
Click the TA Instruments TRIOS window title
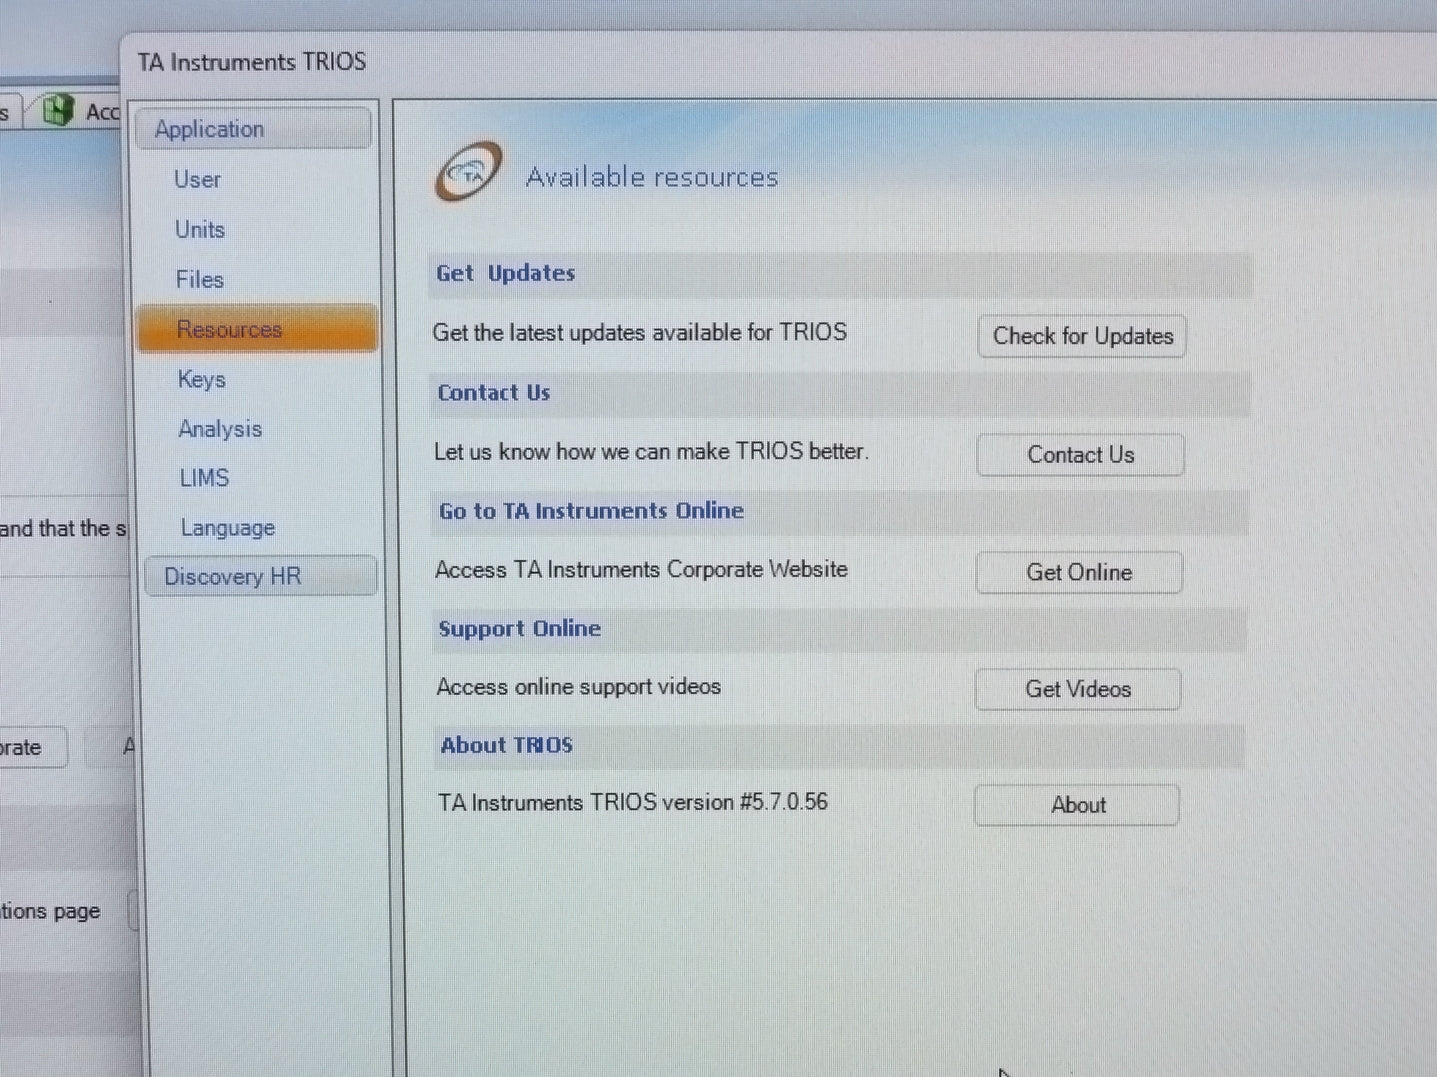click(x=252, y=62)
